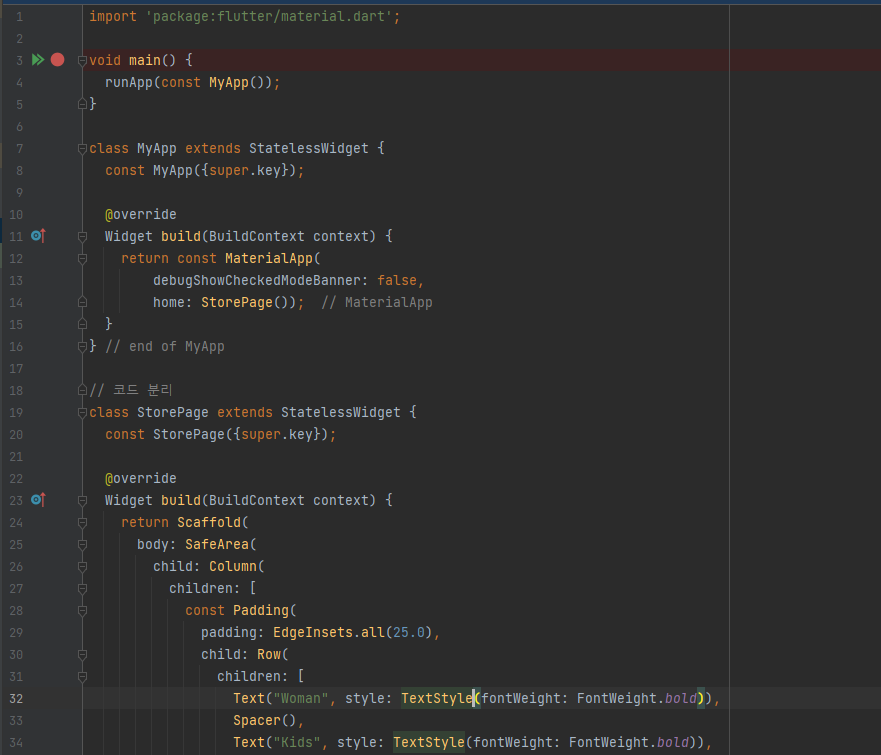The width and height of the screenshot is (881, 755).
Task: Fold the build method on line 11
Action: click(x=82, y=236)
